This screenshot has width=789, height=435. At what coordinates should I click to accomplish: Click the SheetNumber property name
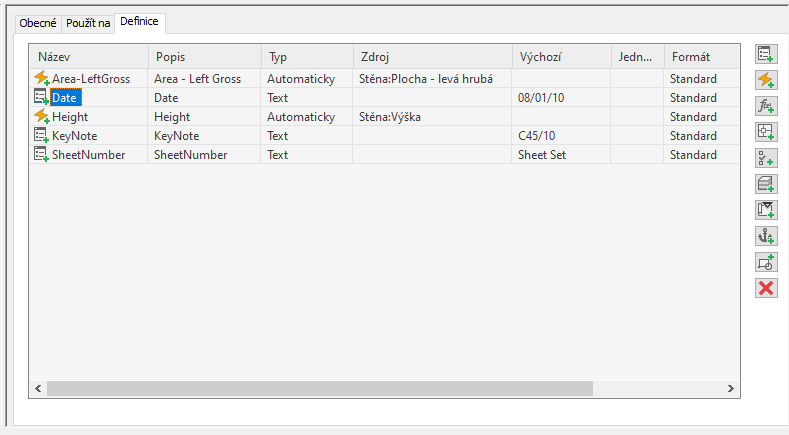click(88, 155)
